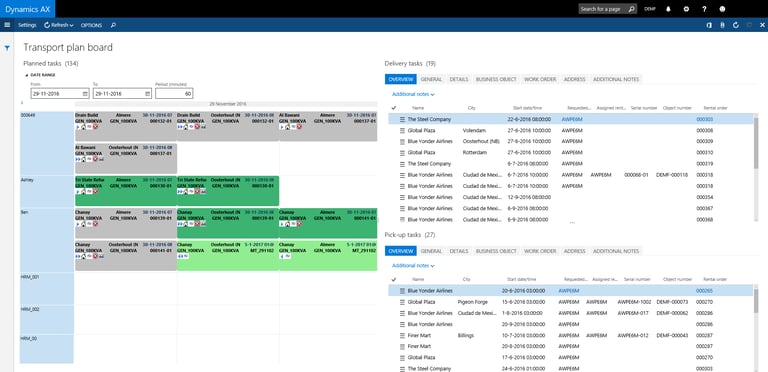
Task: Open the settings gear icon
Action: click(686, 9)
